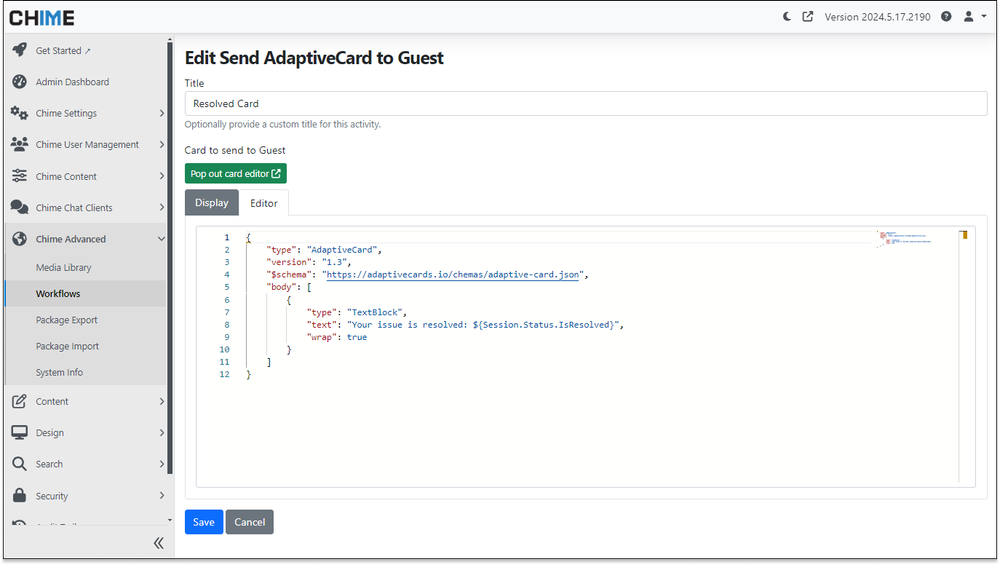This screenshot has height=565, width=1000.
Task: Click Pop out card editor button
Action: tap(235, 173)
